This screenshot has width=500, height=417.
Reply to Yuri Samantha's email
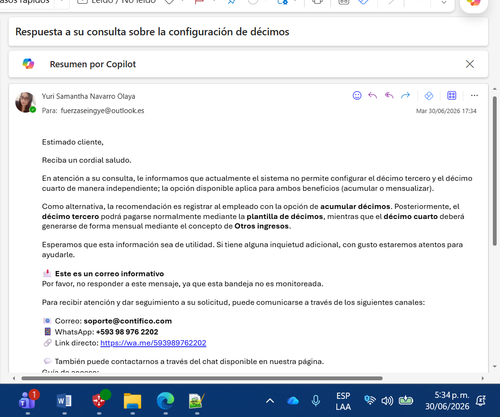click(373, 96)
